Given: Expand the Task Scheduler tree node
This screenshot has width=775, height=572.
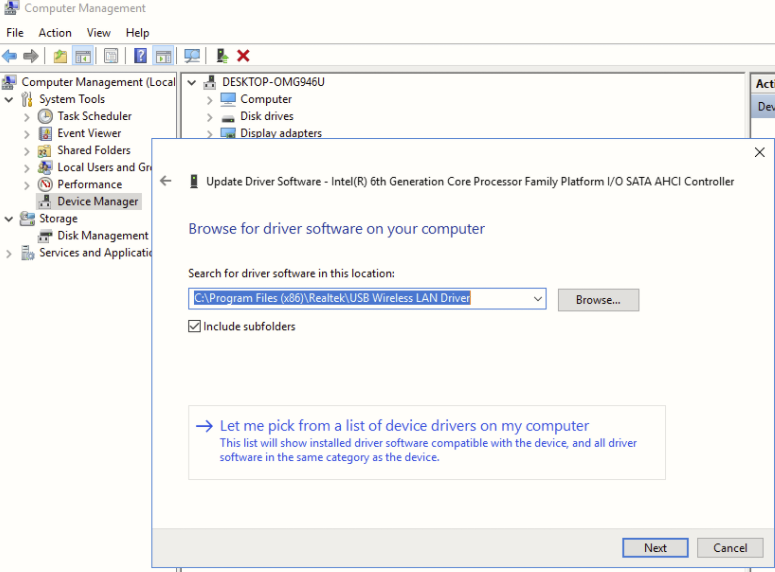Looking at the screenshot, I should click(27, 116).
